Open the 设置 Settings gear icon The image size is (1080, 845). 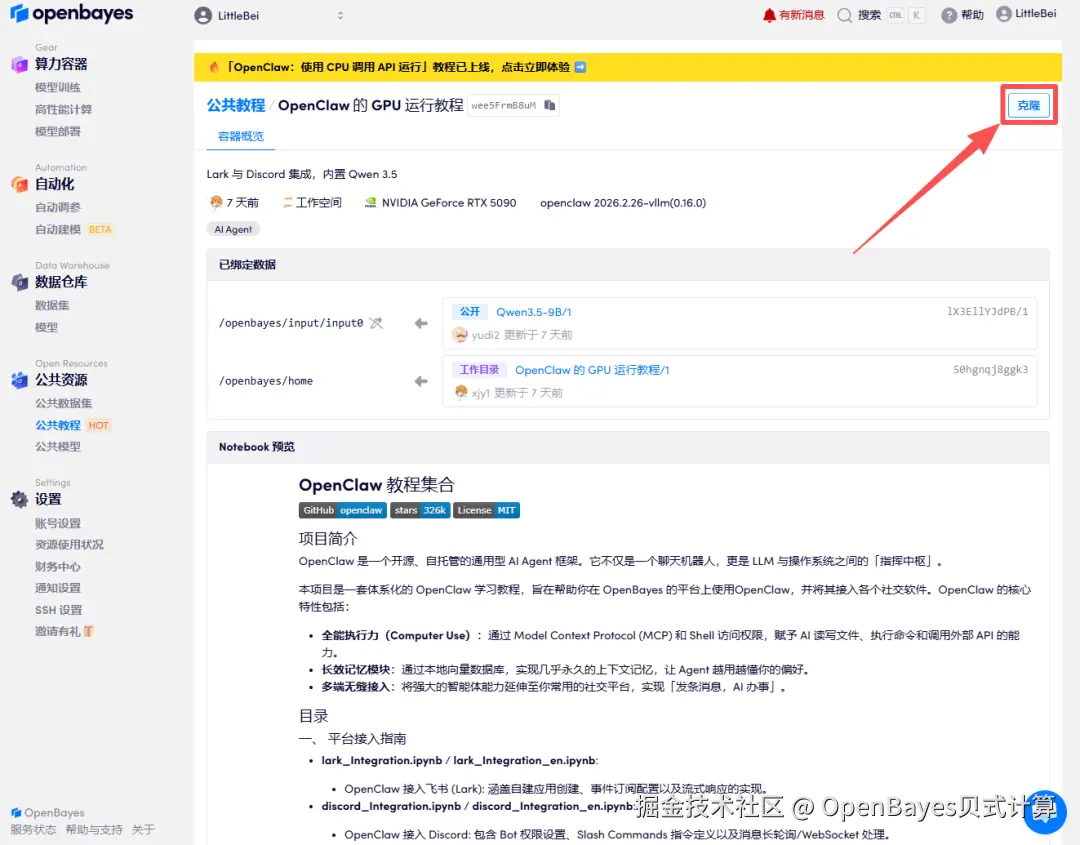(x=21, y=499)
